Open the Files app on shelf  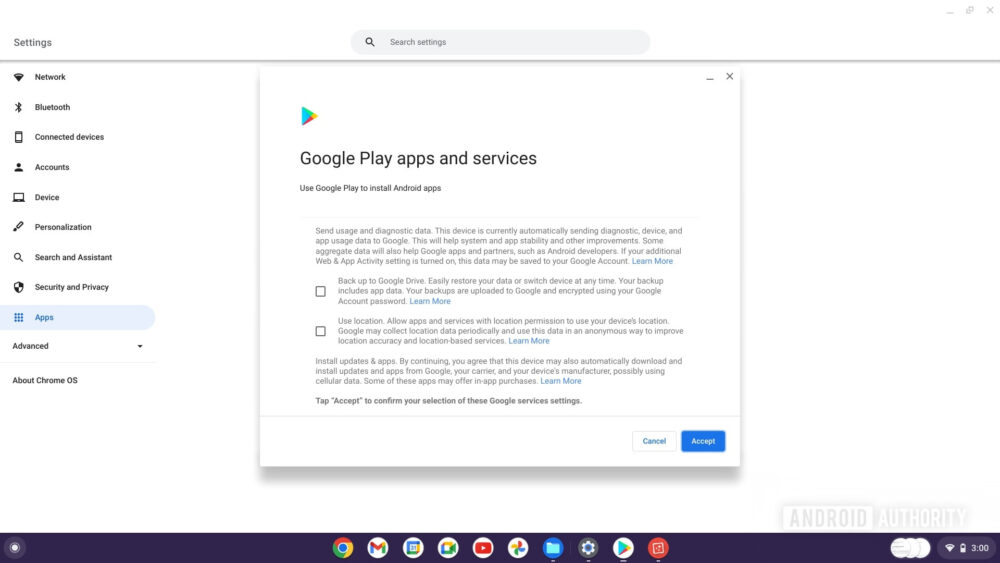553,548
